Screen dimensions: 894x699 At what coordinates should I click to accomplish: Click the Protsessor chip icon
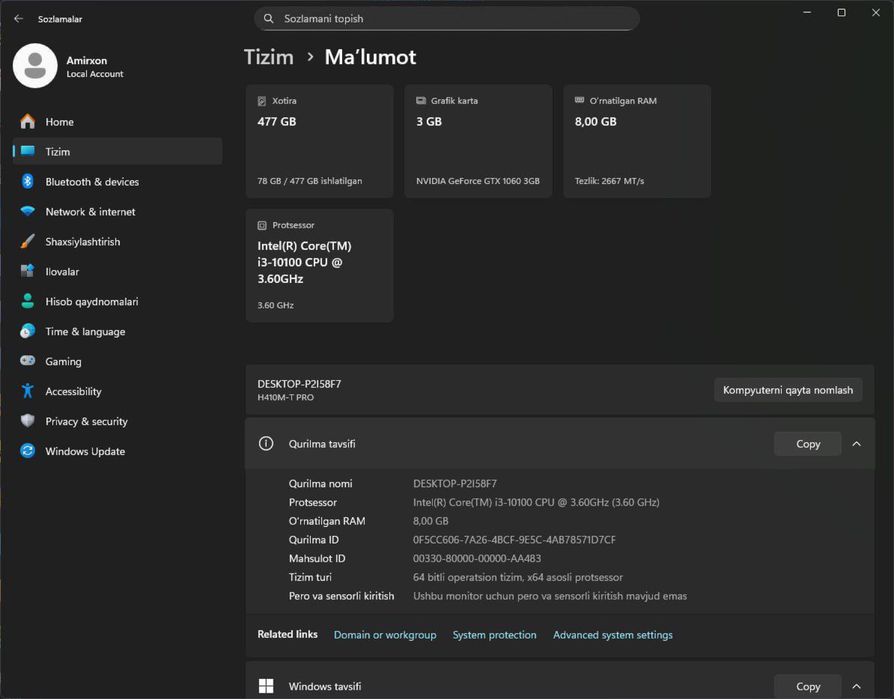point(262,225)
